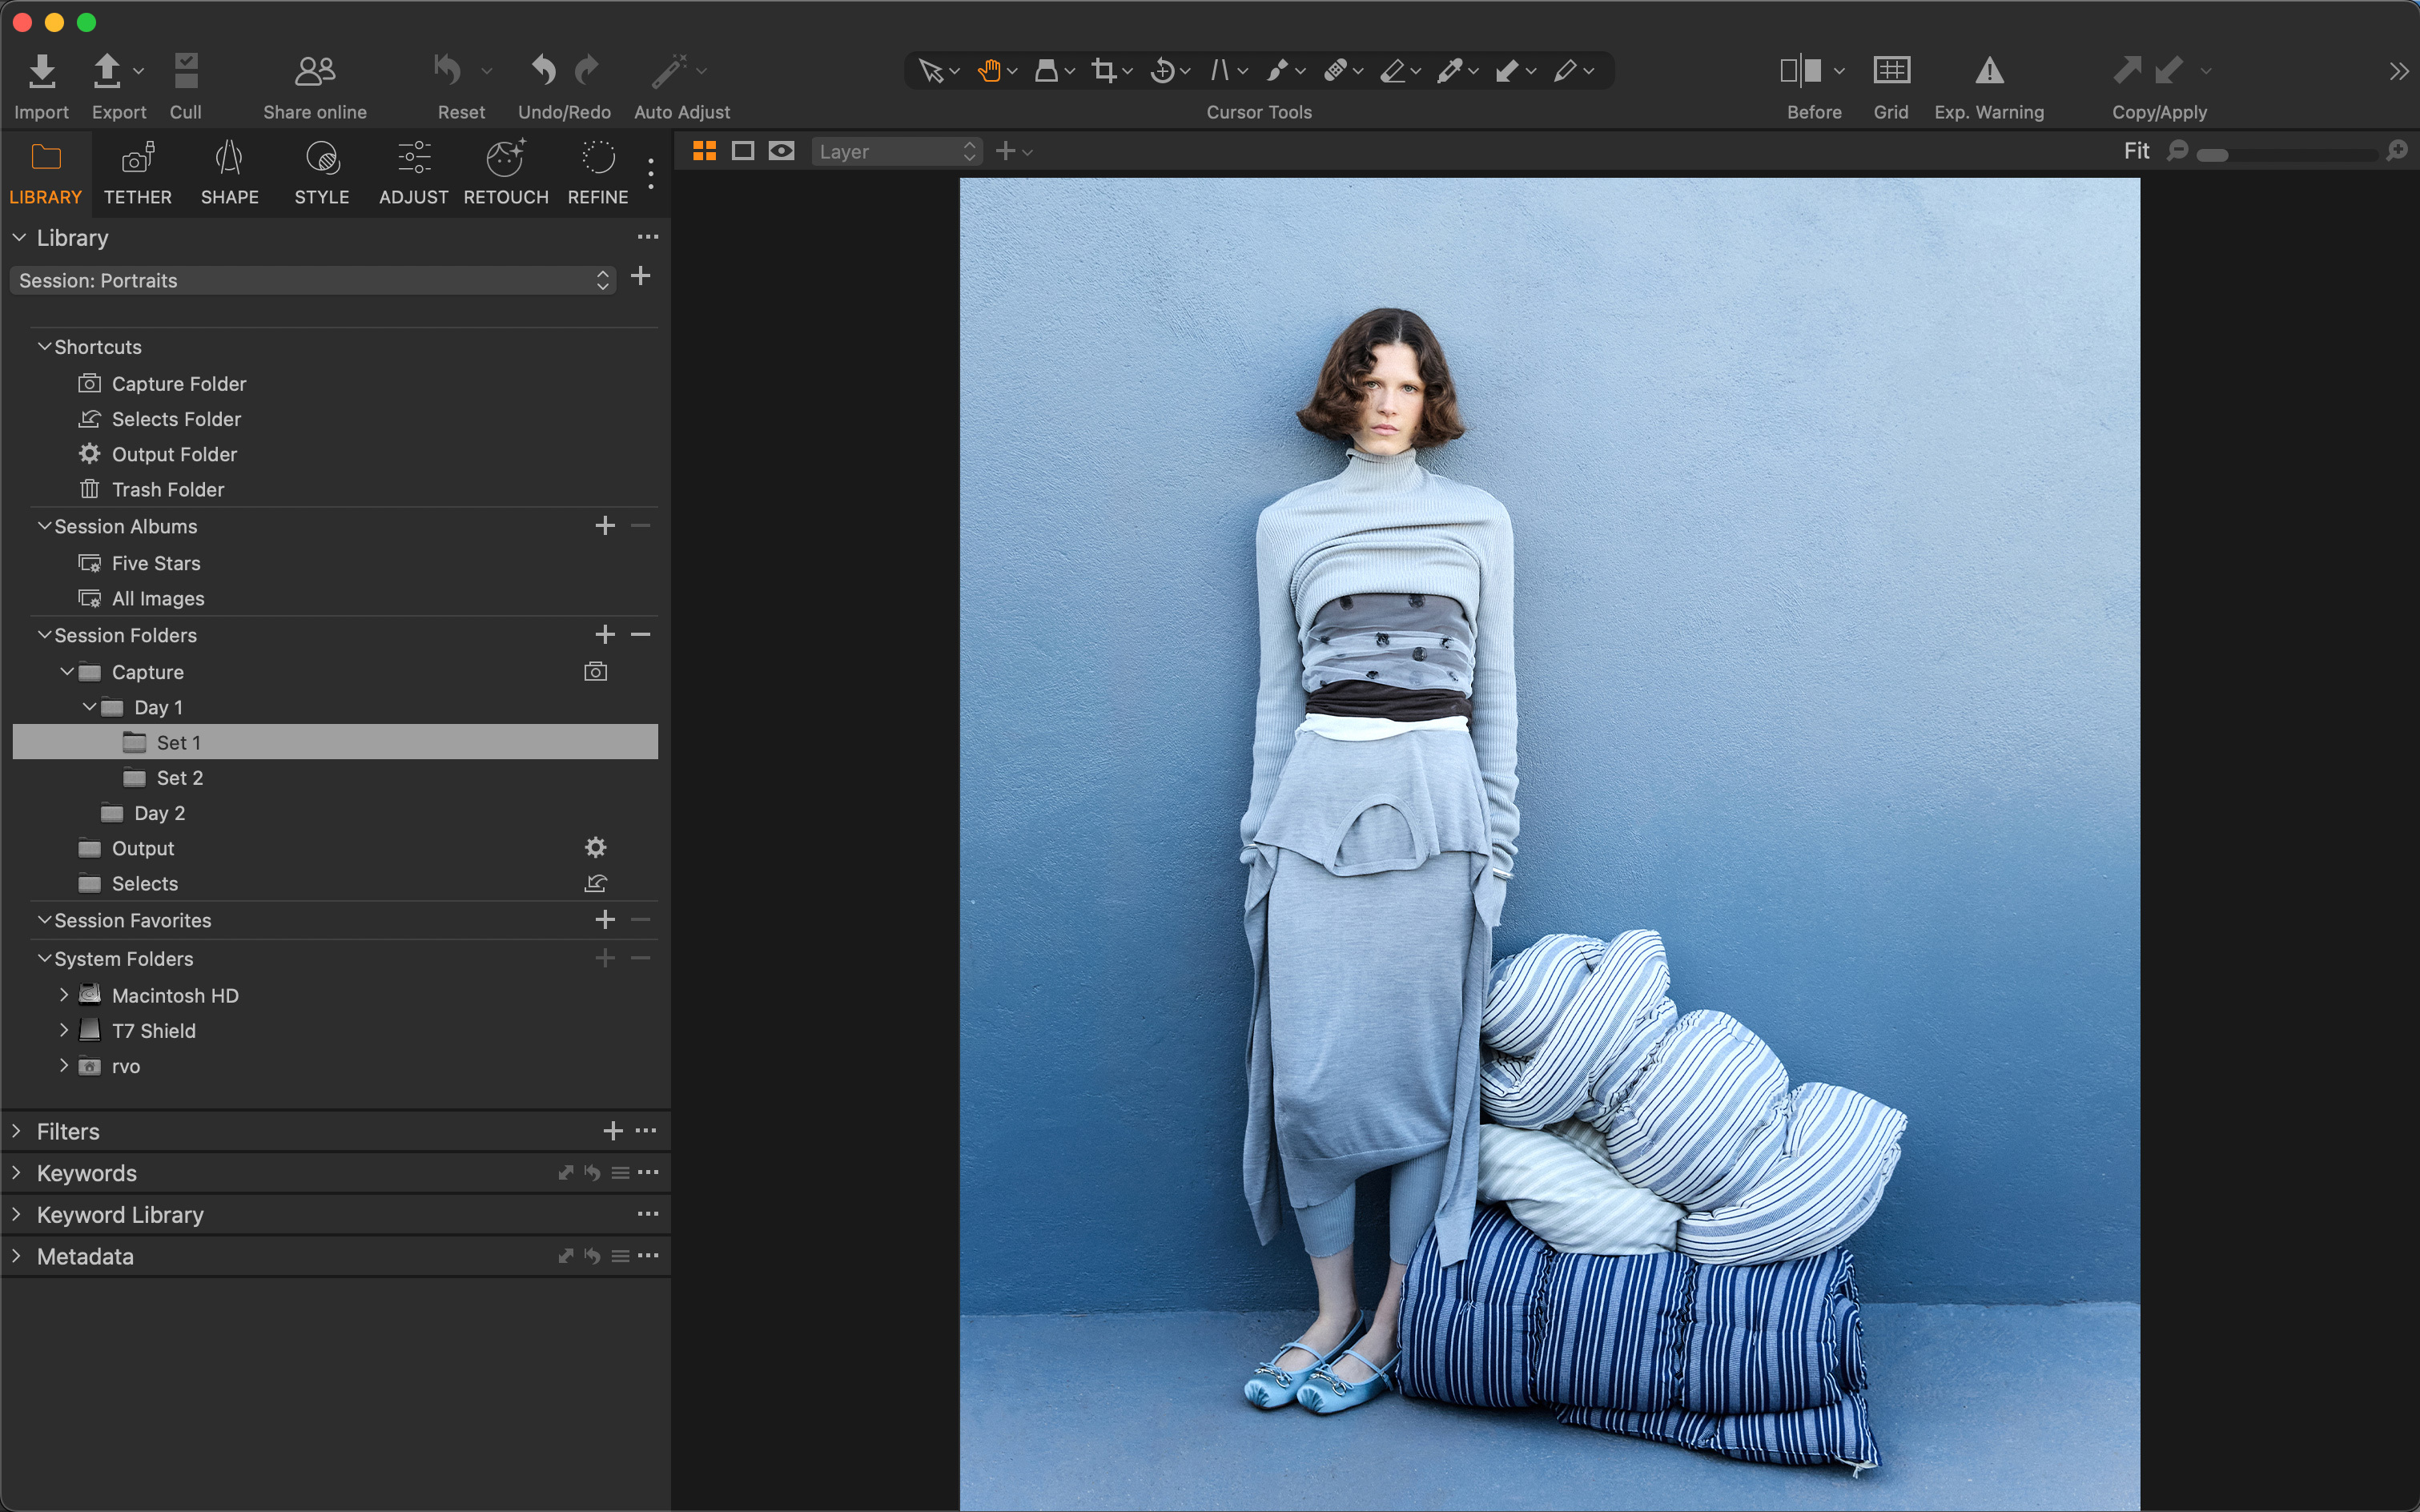Screen dimensions: 2420x1512
Task: Select the Rotate tool
Action: (x=1165, y=70)
